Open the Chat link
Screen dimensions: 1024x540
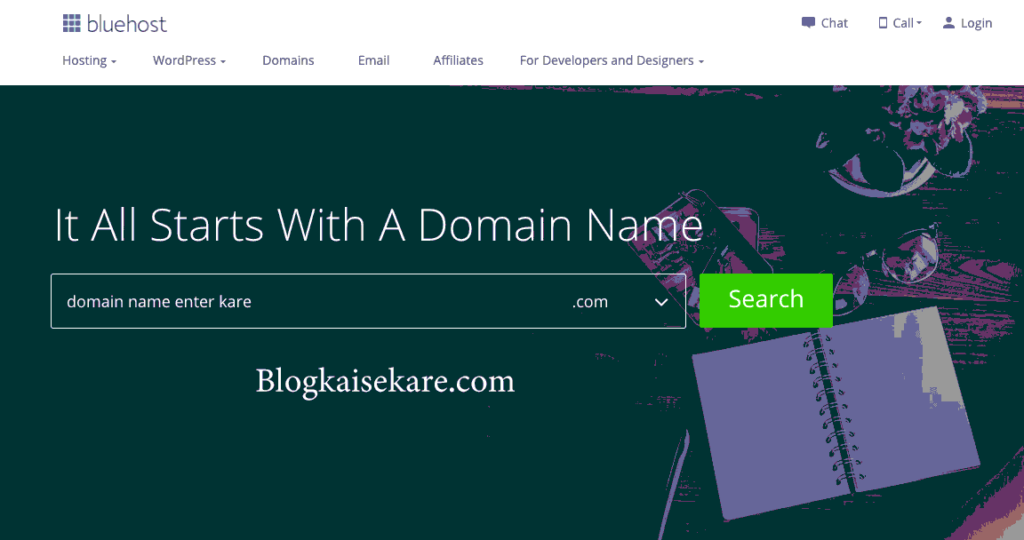(834, 23)
